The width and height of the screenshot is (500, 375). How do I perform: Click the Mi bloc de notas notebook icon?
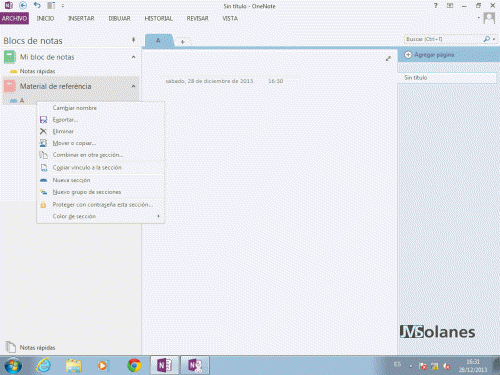[x=10, y=57]
